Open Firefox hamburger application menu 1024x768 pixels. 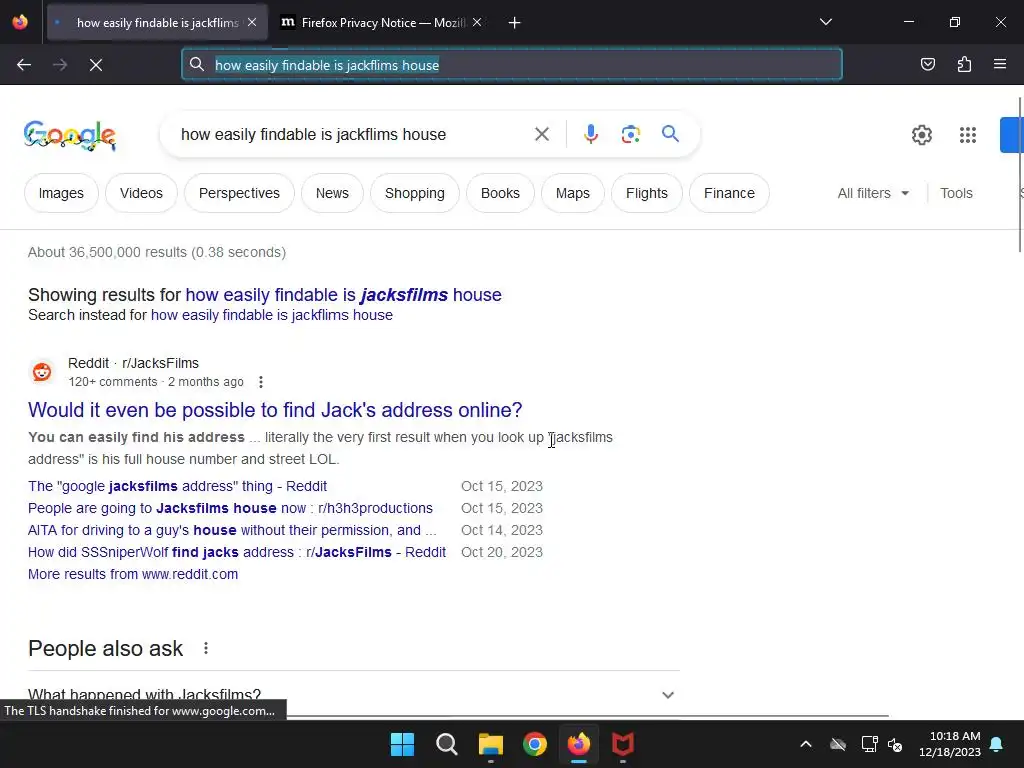tap(1000, 64)
